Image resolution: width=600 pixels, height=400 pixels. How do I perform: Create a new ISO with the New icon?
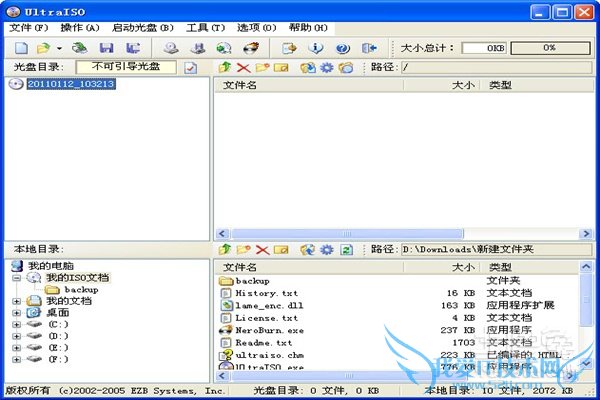21,48
